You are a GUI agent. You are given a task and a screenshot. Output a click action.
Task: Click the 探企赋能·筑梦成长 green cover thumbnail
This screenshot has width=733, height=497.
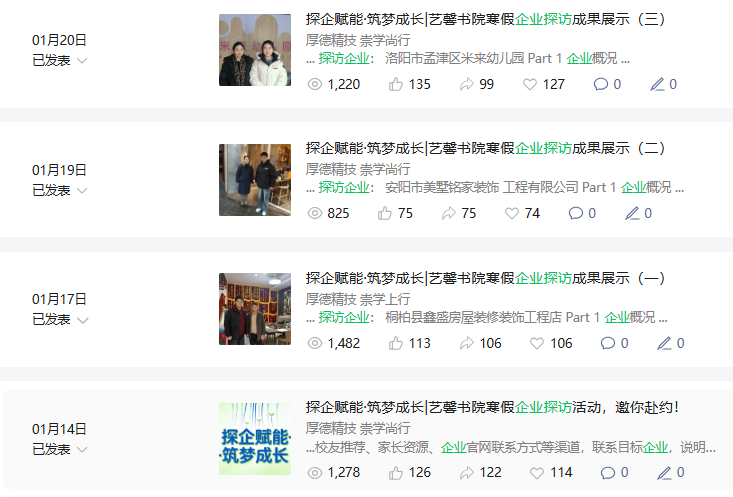pos(255,439)
